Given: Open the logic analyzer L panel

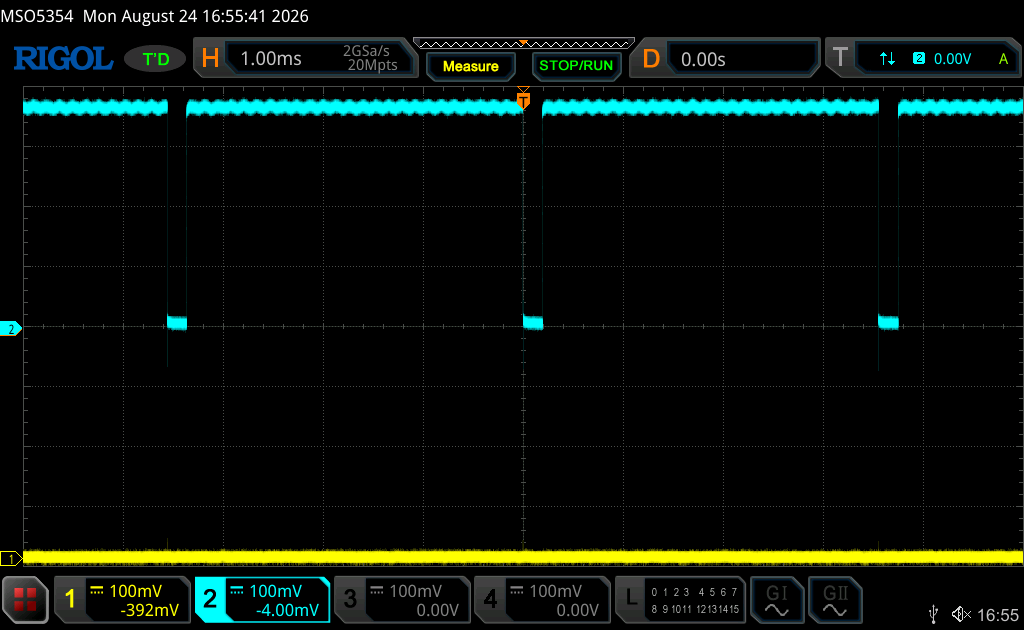Looking at the screenshot, I should [x=631, y=598].
